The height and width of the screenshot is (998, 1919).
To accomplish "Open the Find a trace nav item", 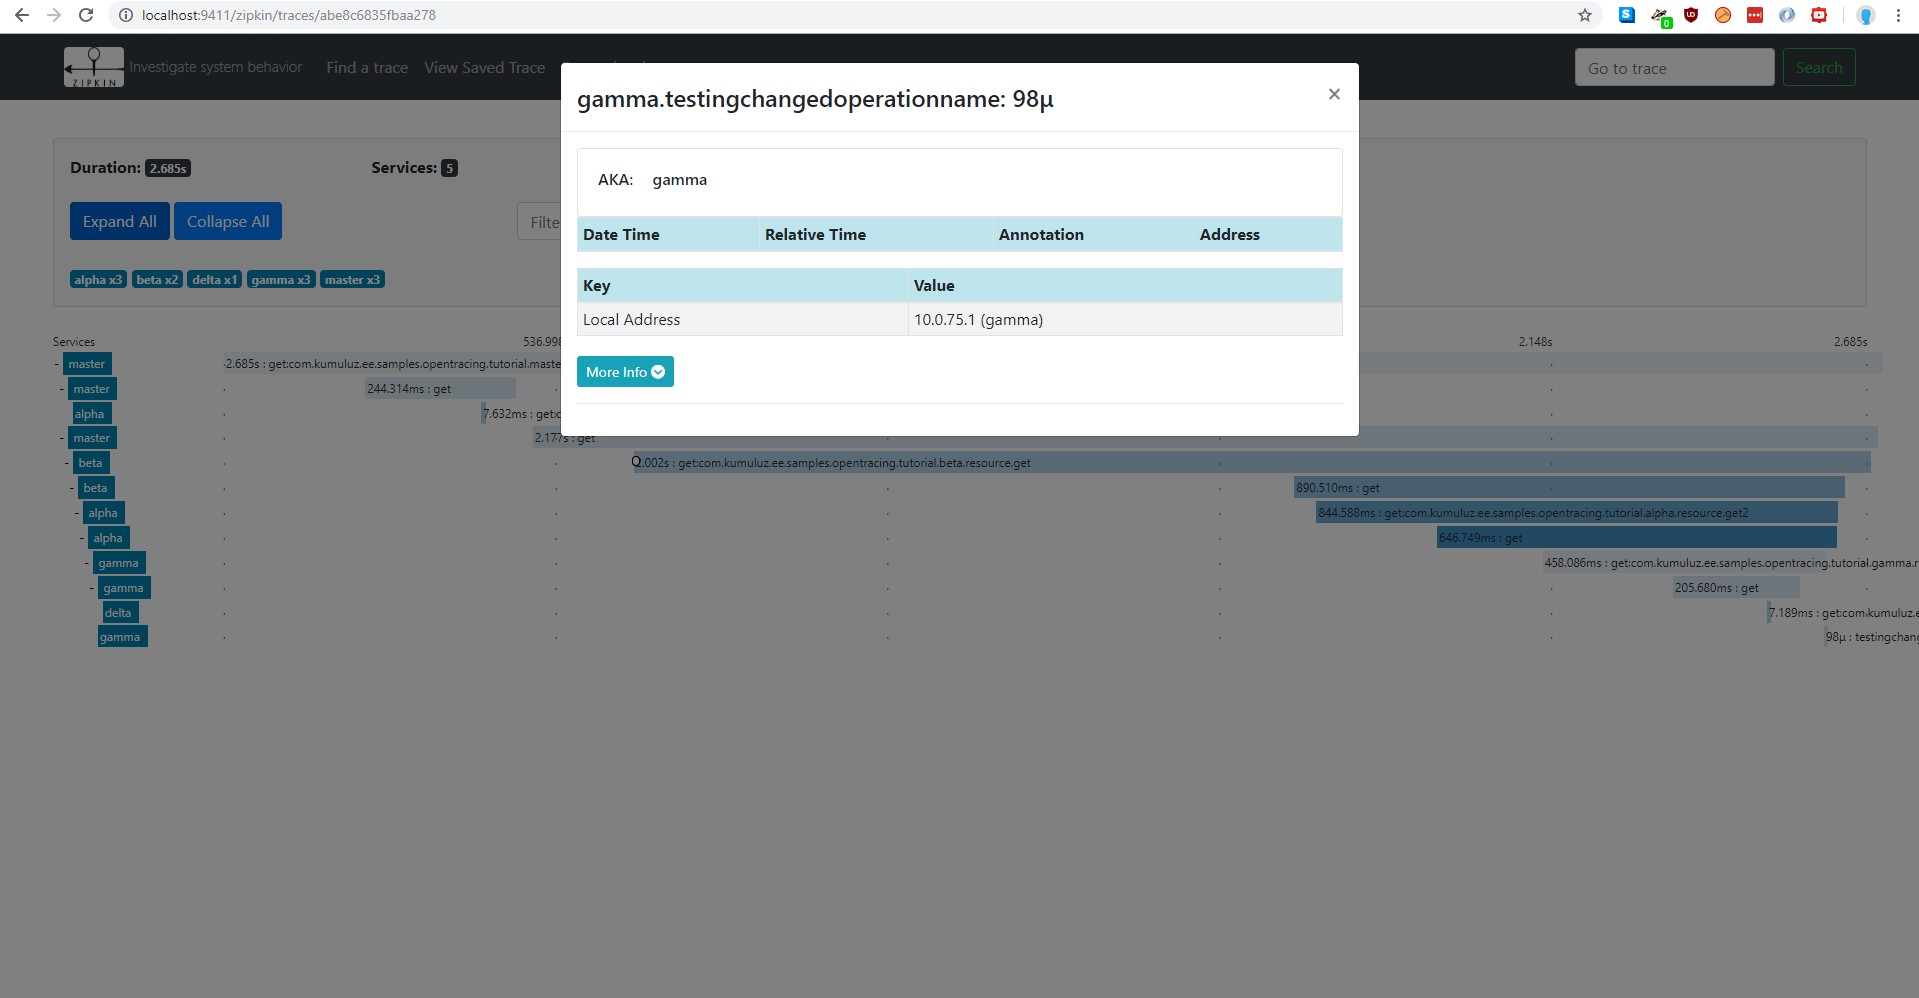I will (367, 67).
